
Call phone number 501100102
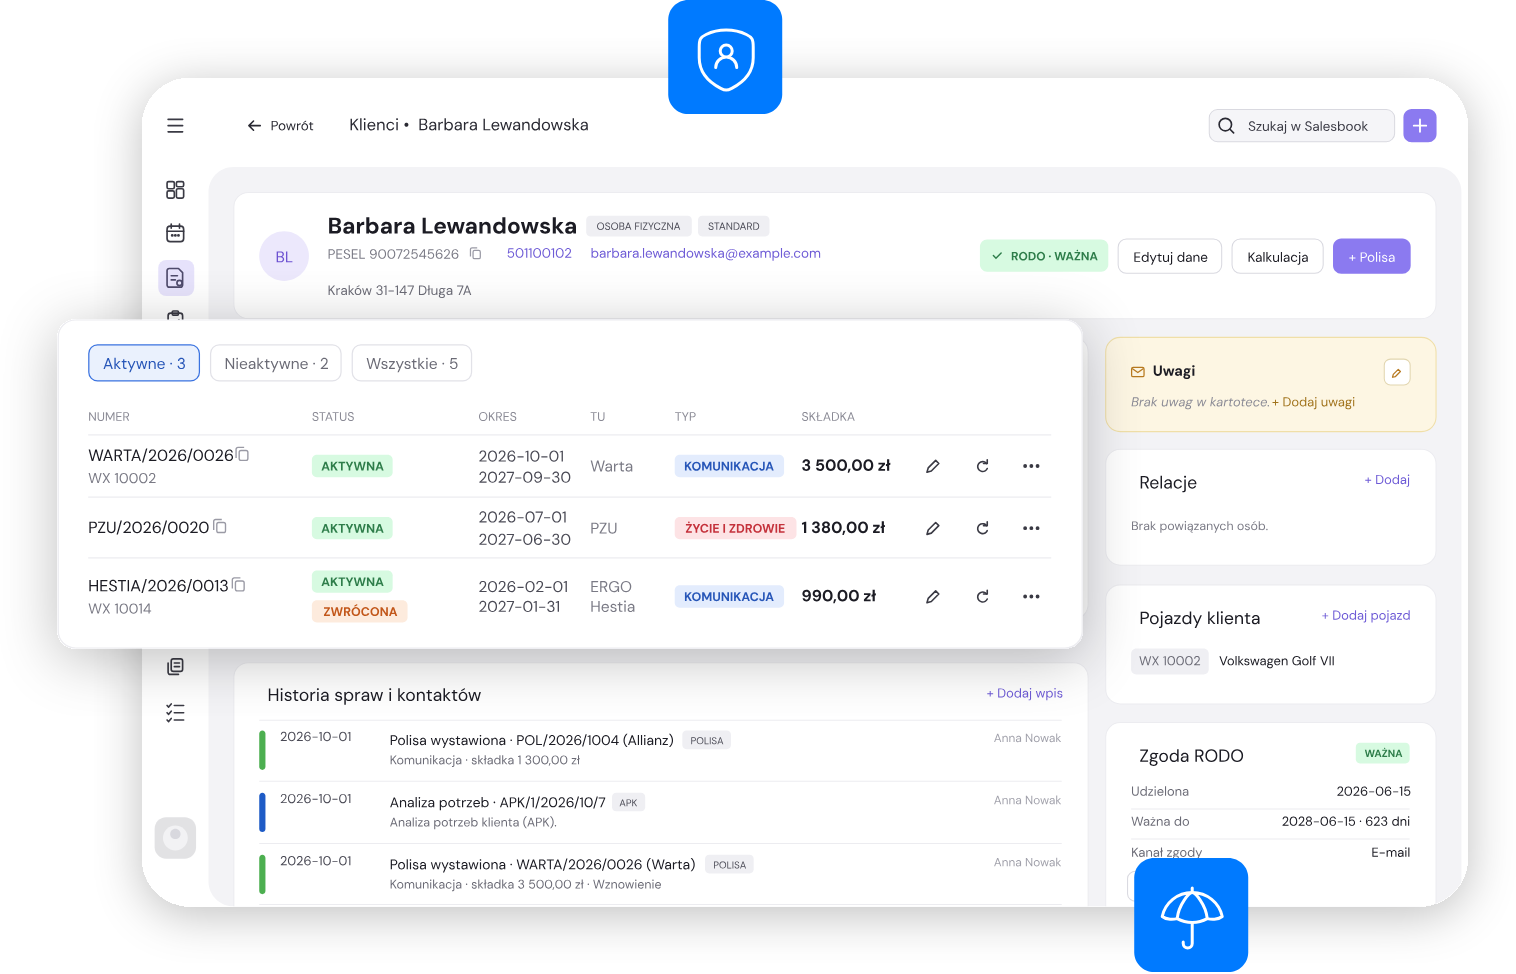[x=539, y=253]
